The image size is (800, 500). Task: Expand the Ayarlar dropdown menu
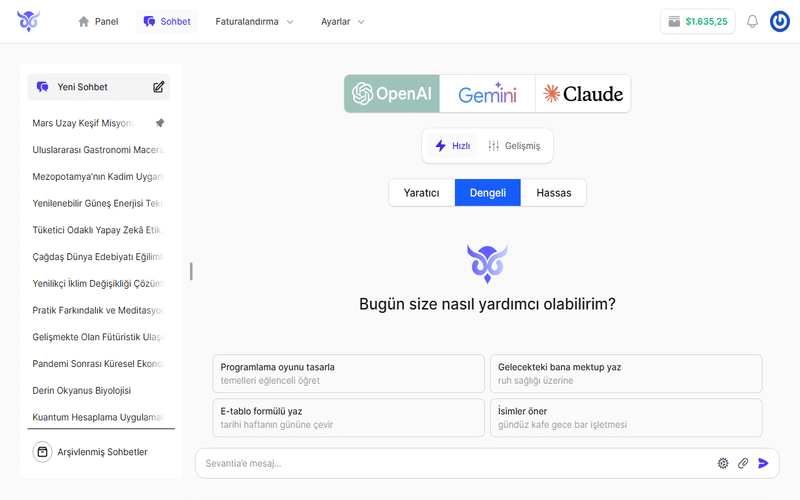coord(343,21)
